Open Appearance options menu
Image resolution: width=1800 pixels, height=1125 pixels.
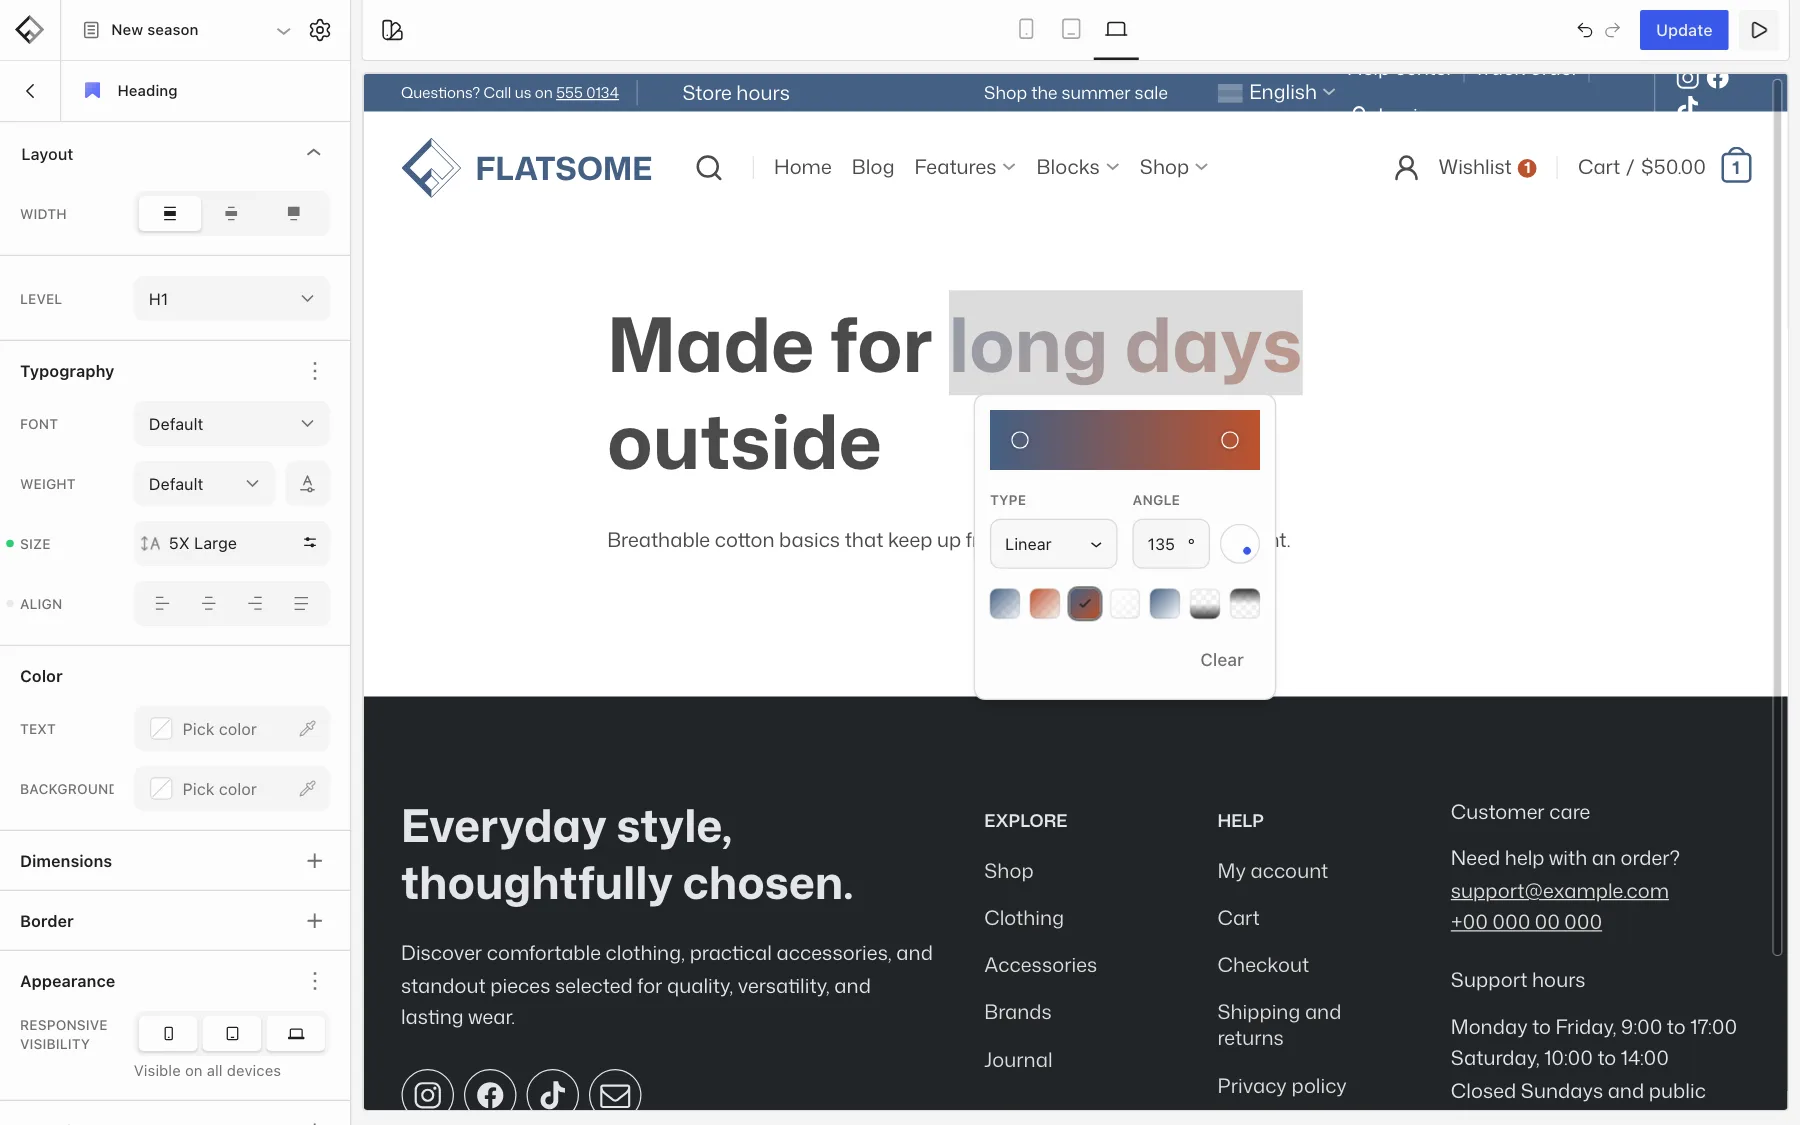315,981
